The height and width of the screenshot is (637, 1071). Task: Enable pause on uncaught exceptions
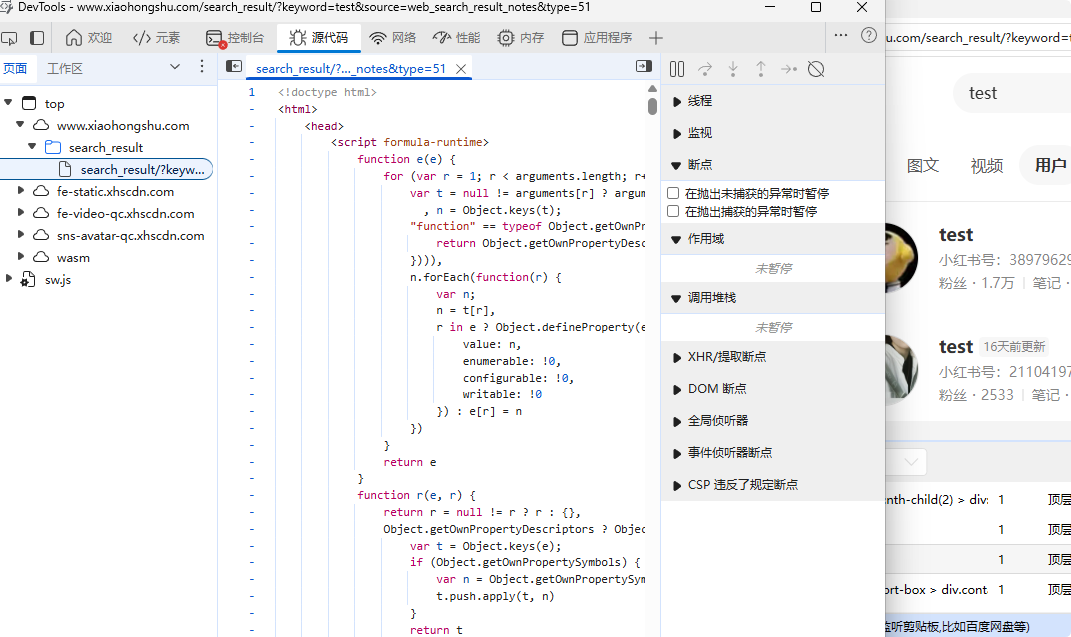674,193
